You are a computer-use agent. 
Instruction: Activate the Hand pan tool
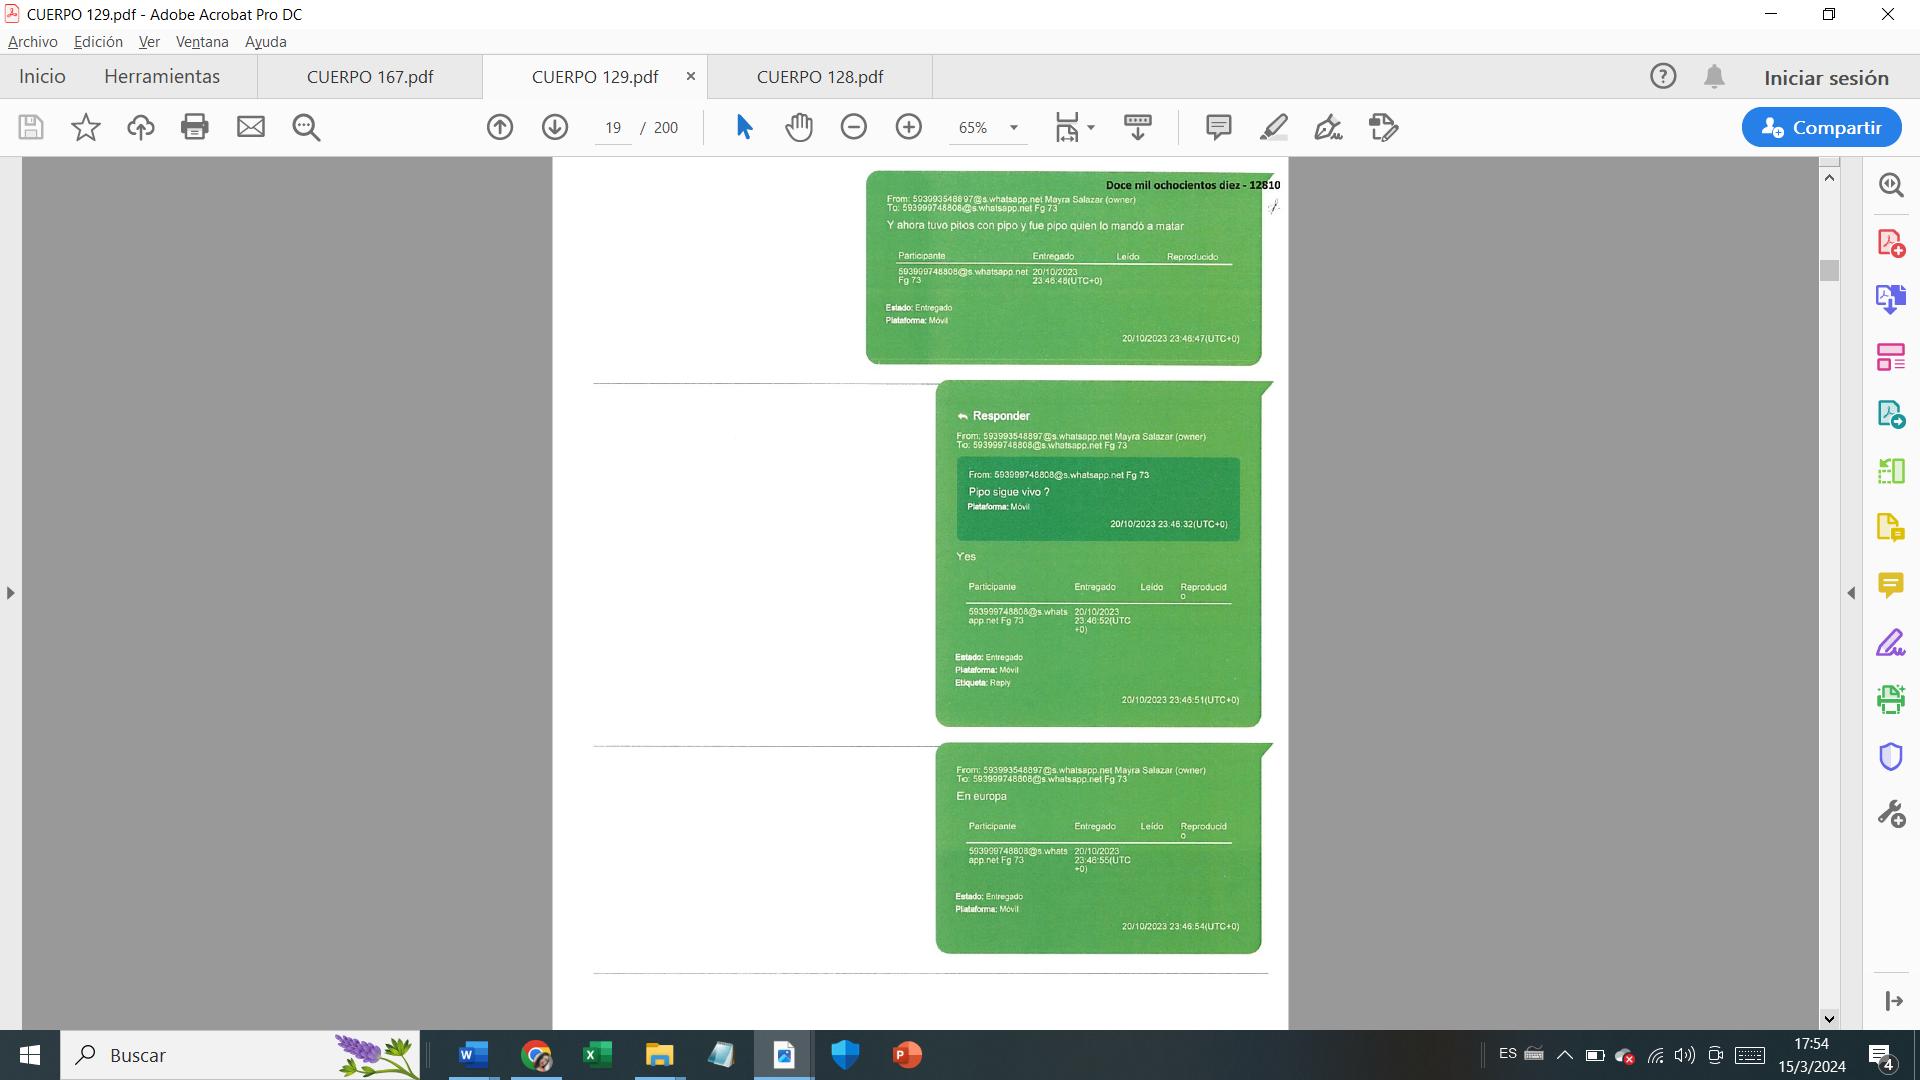799,127
